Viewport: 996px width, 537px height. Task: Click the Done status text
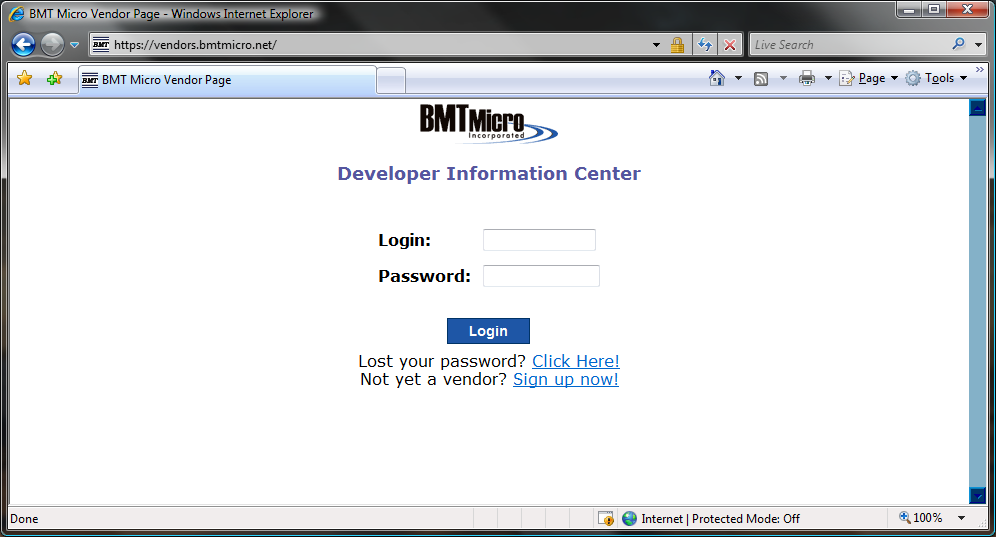click(x=24, y=519)
